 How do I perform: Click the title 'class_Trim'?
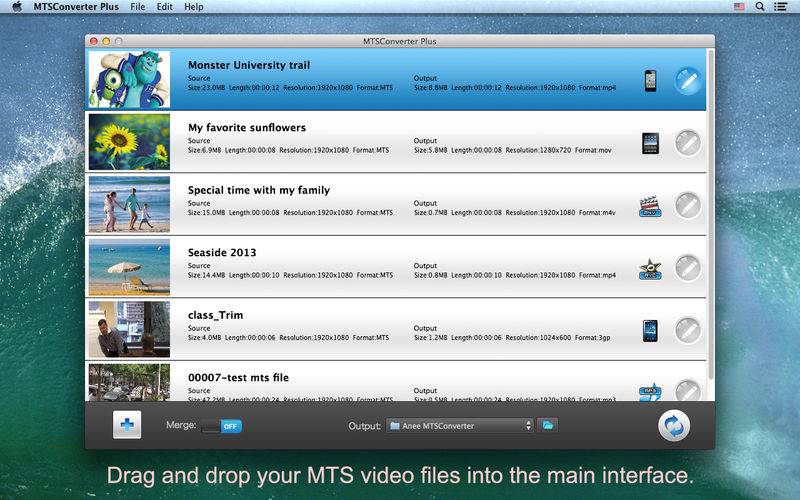(x=215, y=315)
